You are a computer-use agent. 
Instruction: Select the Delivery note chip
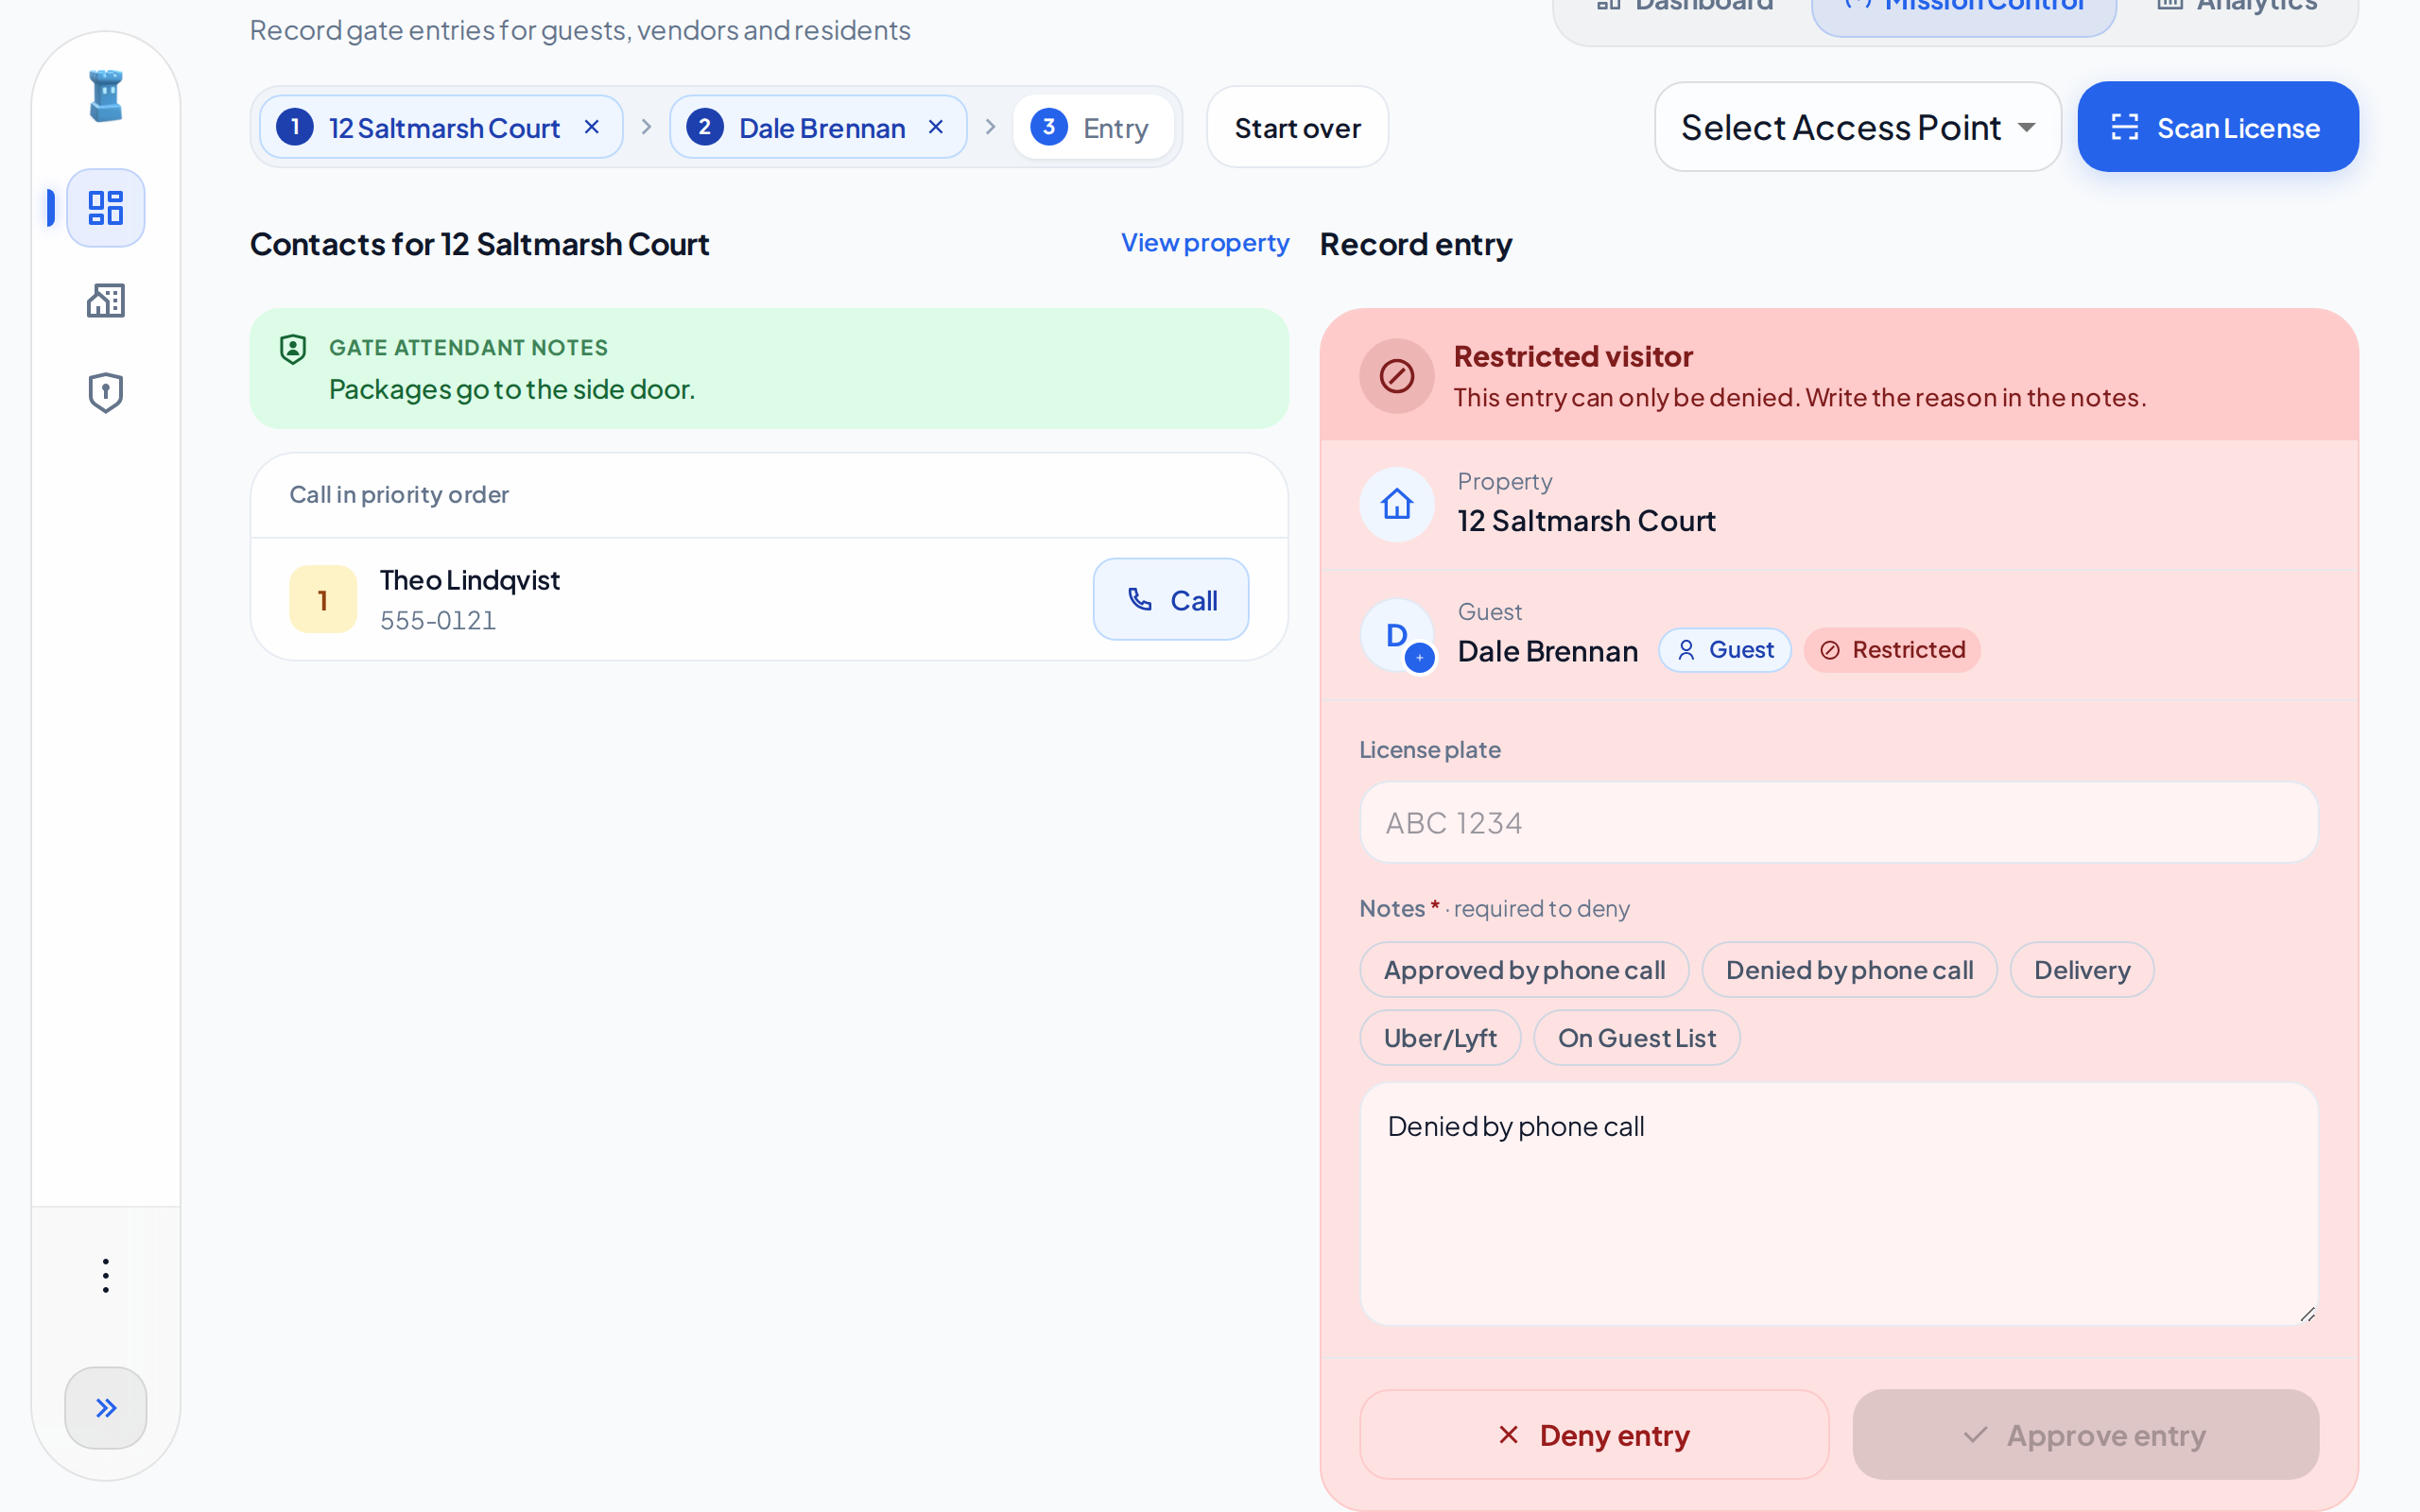tap(2081, 969)
